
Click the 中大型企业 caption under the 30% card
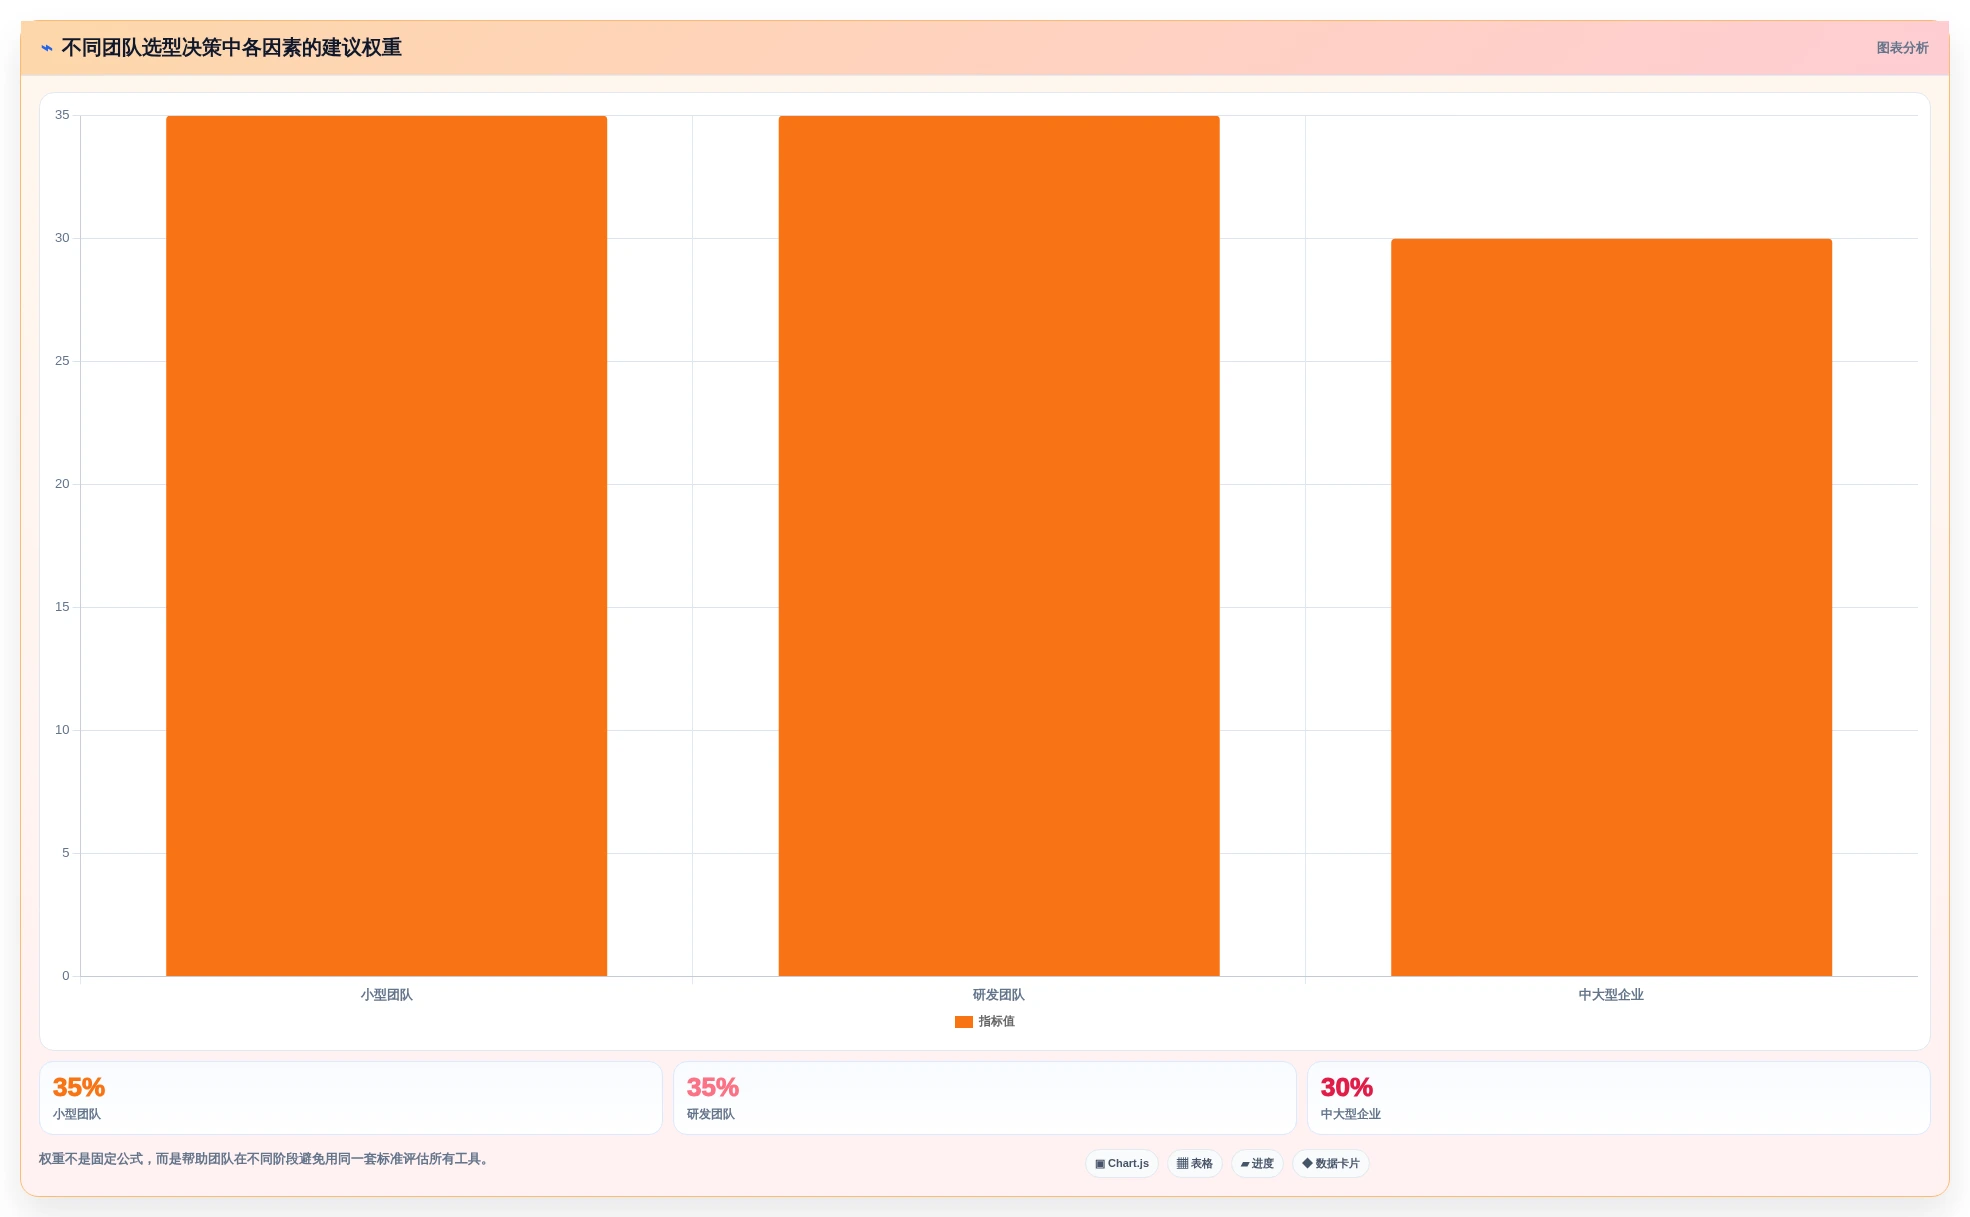[1351, 1114]
